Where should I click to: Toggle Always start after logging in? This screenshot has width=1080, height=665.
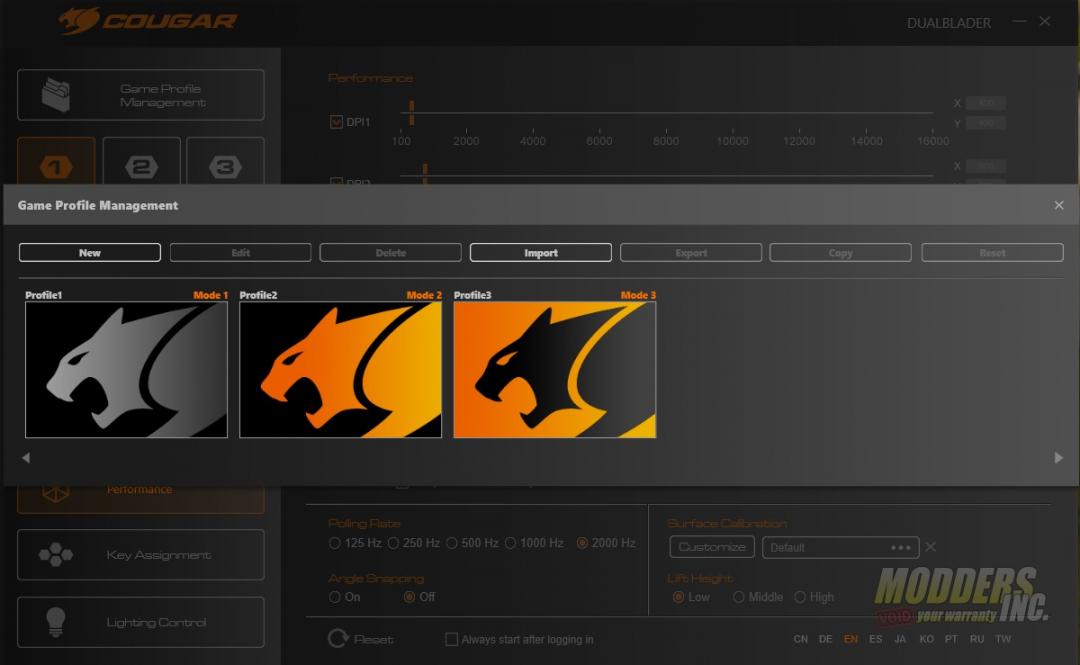click(451, 640)
